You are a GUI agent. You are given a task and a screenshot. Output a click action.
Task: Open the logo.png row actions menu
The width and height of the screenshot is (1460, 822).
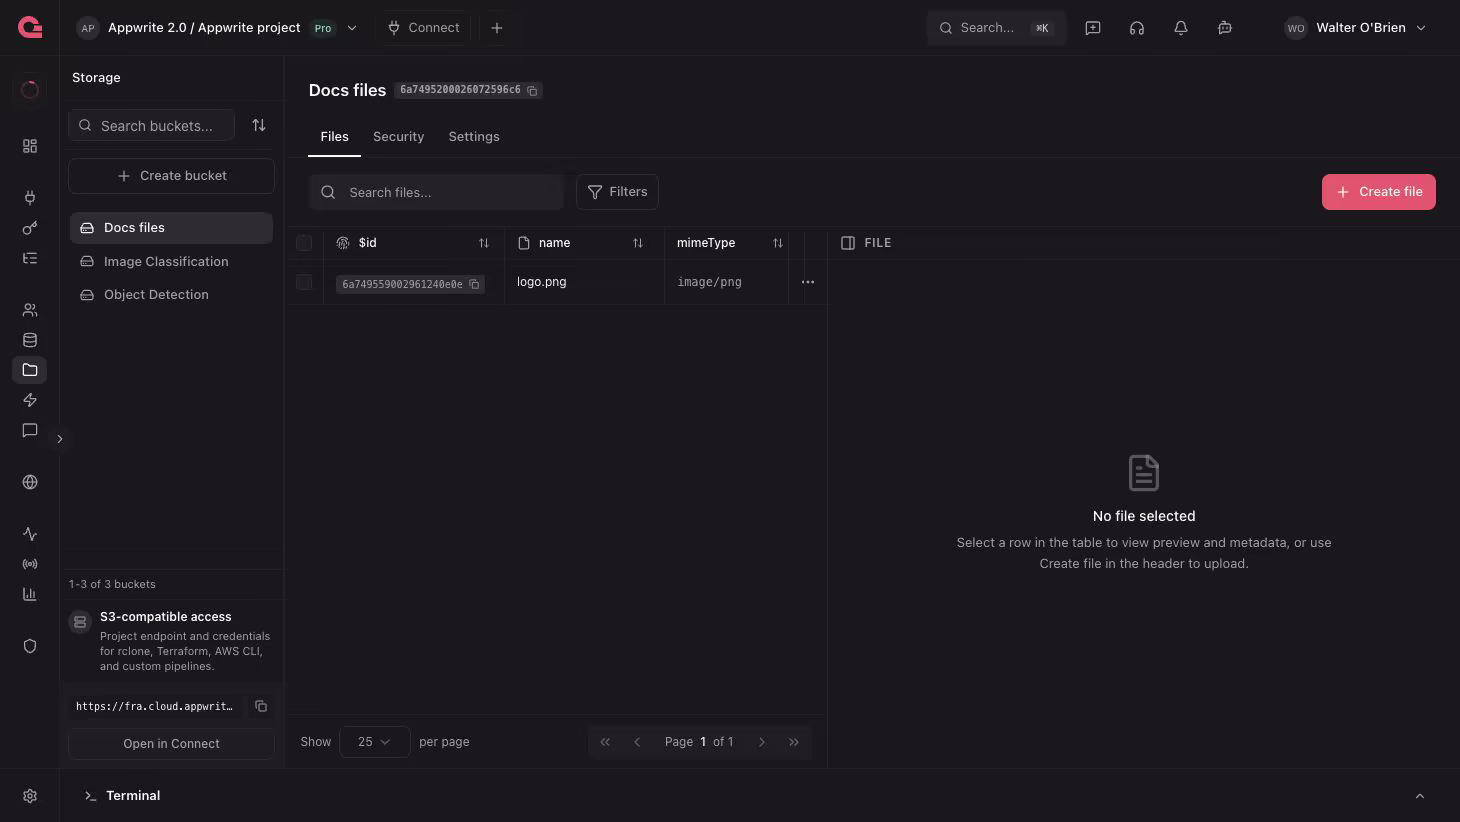(808, 282)
